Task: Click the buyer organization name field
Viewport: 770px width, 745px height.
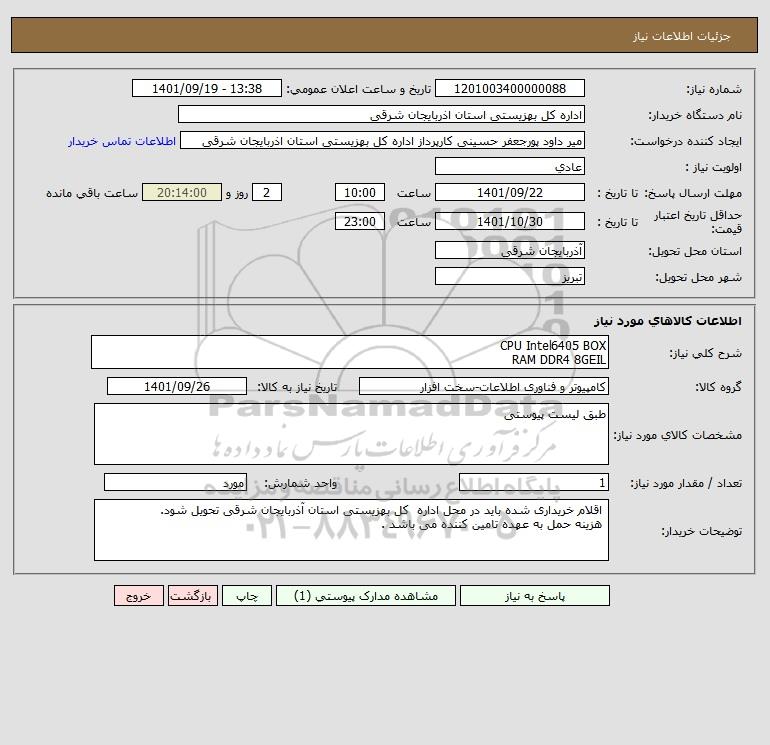Action: [x=381, y=114]
